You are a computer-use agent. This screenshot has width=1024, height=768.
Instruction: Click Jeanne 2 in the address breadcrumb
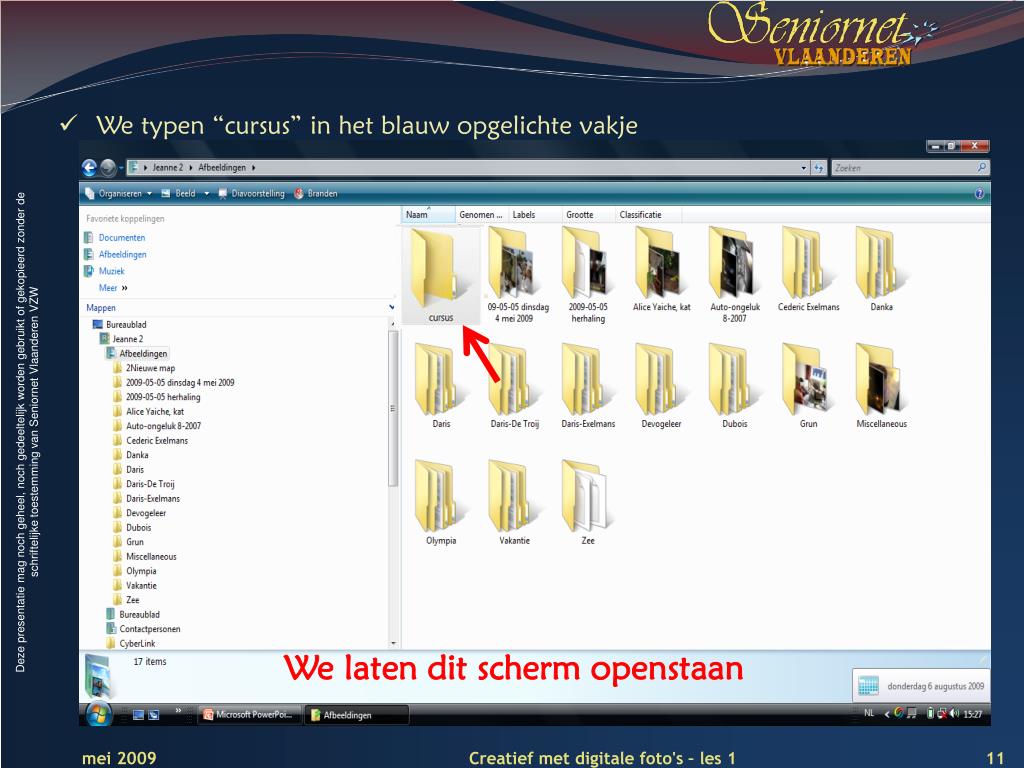168,168
